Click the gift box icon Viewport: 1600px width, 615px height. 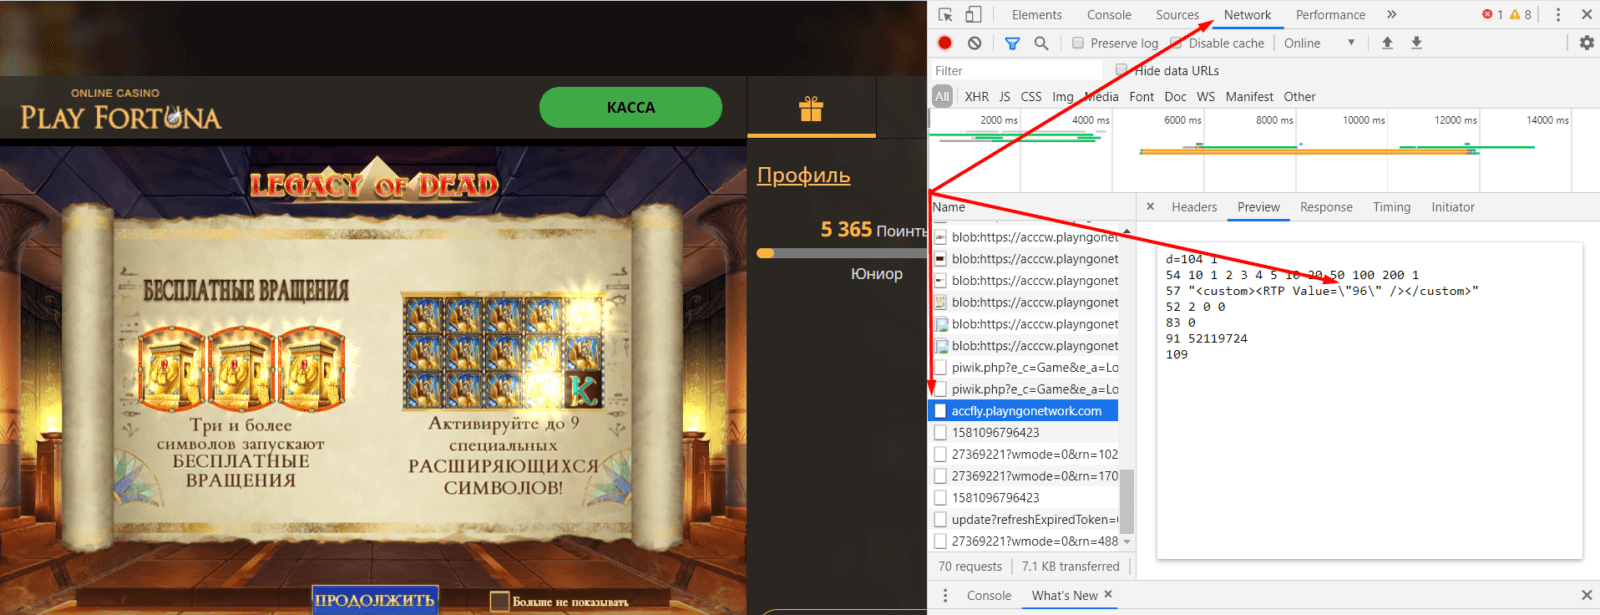(811, 109)
